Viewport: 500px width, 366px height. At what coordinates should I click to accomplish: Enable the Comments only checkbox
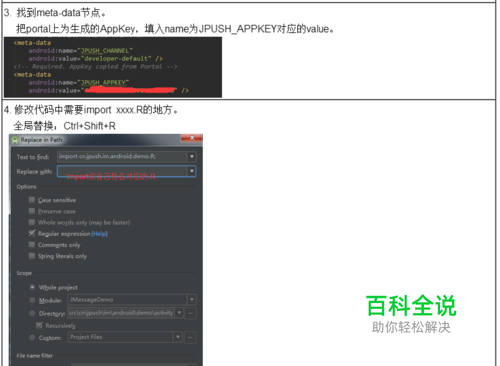[32, 245]
